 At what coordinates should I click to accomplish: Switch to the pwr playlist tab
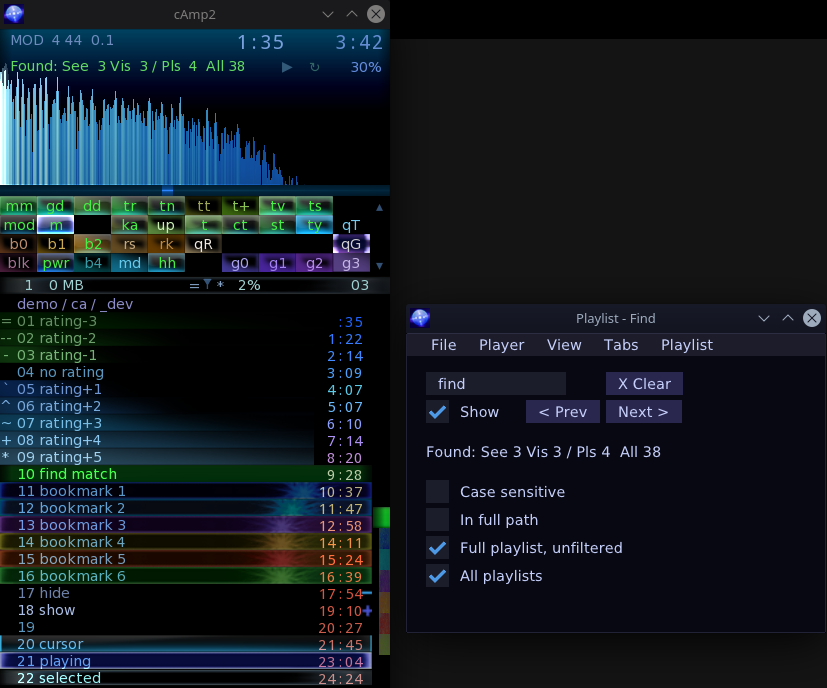point(55,263)
